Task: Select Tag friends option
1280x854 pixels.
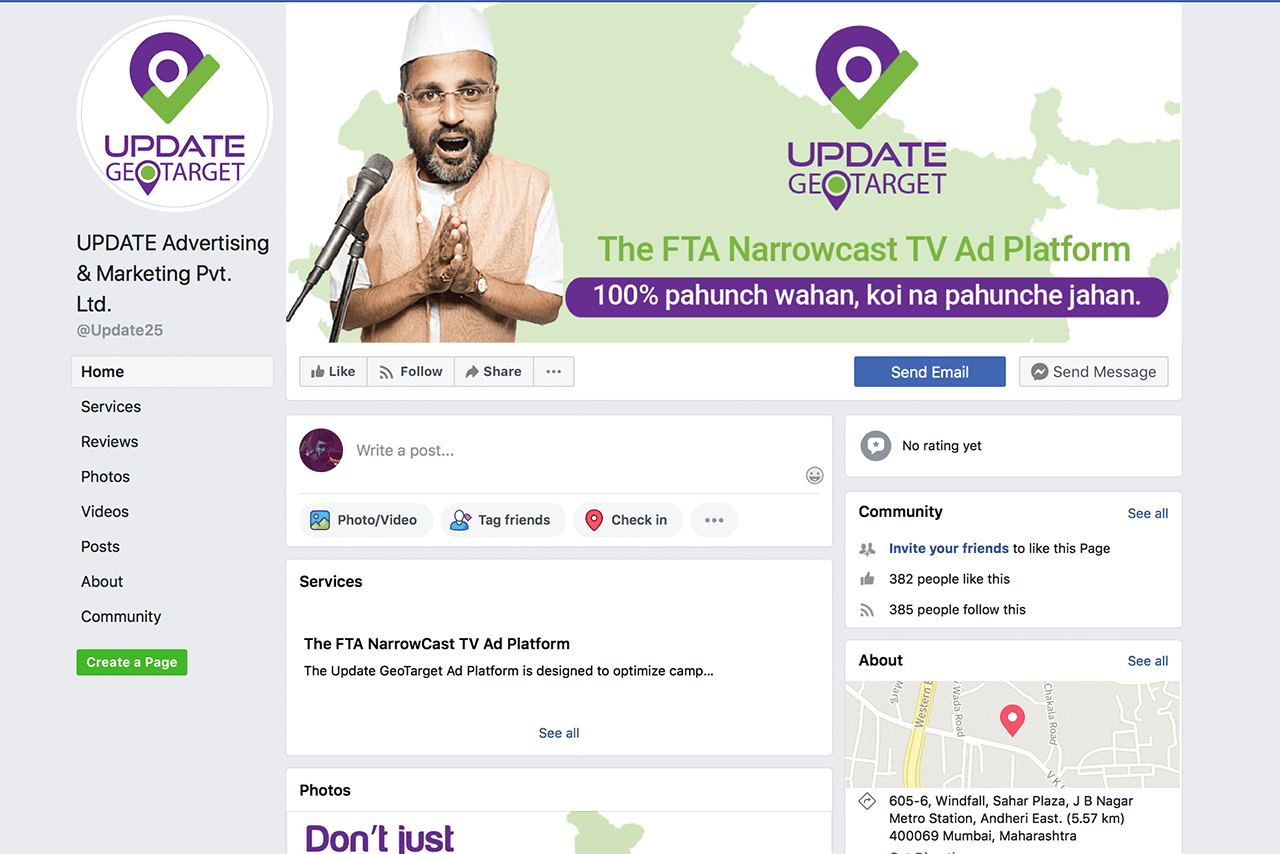Action: pos(503,520)
